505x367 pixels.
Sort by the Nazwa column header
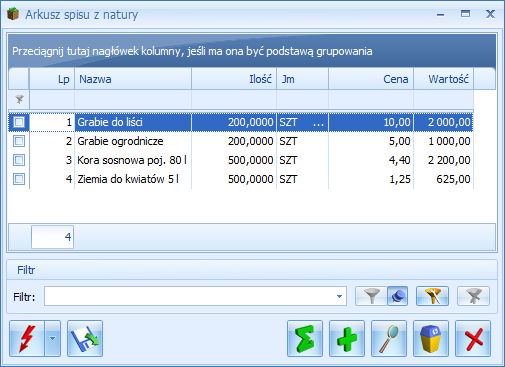tap(133, 79)
